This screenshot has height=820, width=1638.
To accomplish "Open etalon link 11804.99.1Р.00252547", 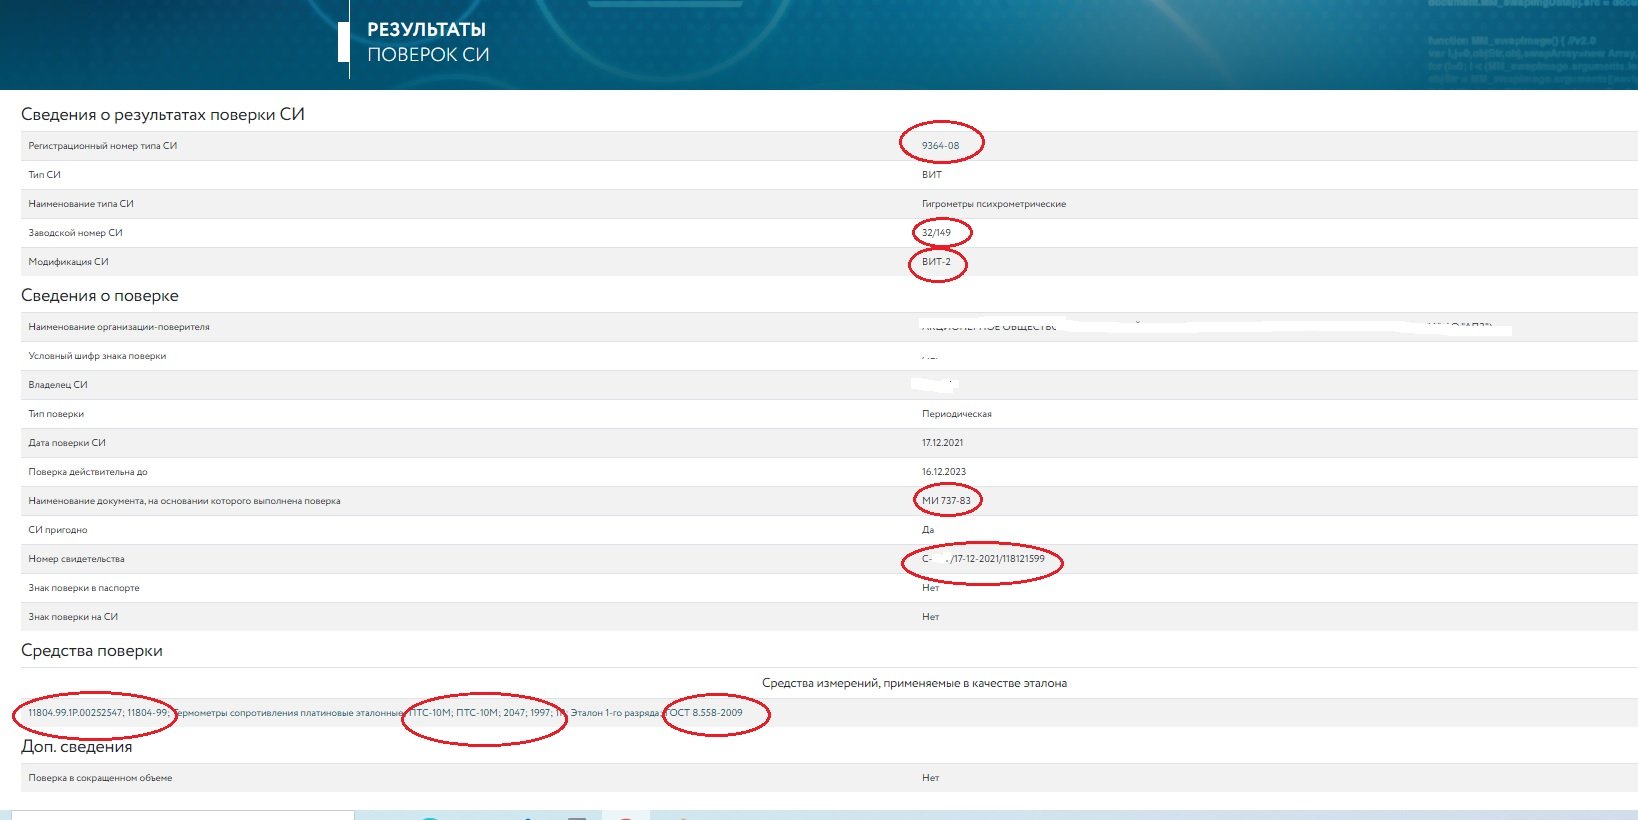I will 75,713.
